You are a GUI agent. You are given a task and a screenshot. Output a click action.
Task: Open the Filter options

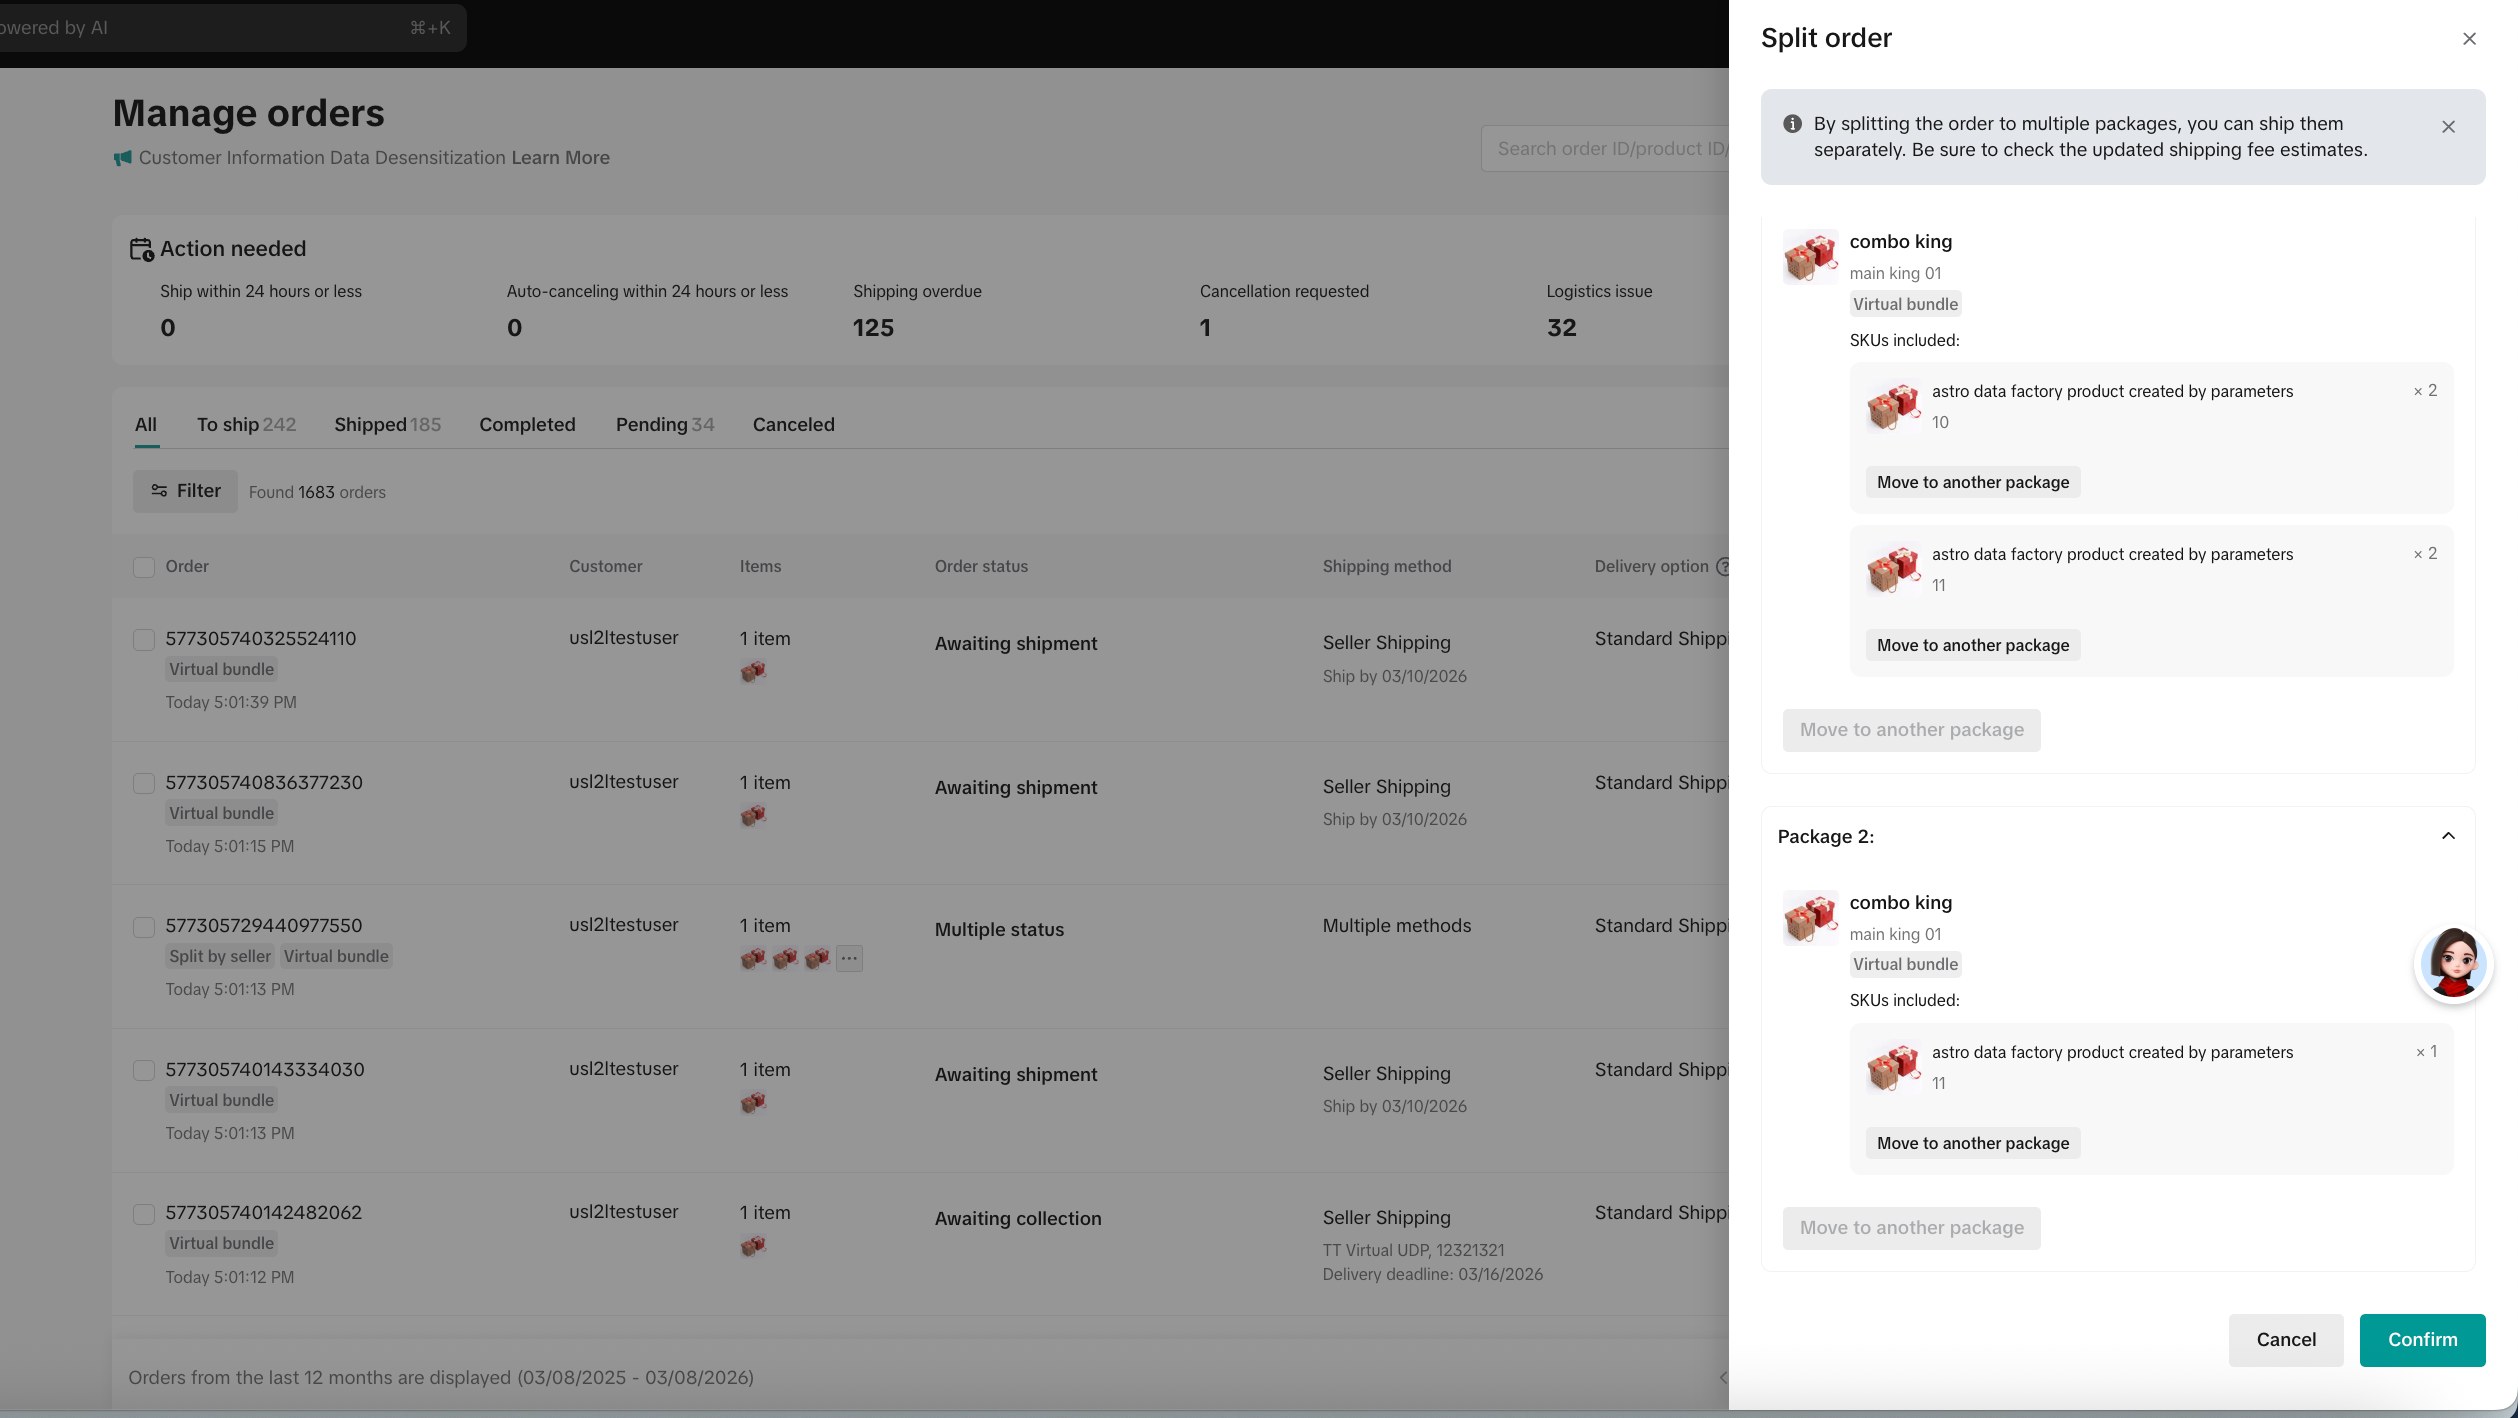(x=186, y=491)
